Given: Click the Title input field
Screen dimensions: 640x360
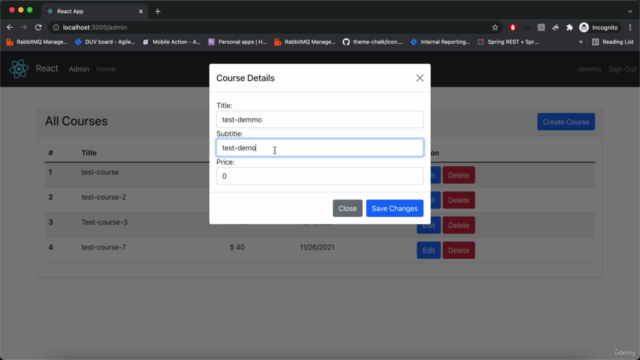Looking at the screenshot, I should point(320,120).
